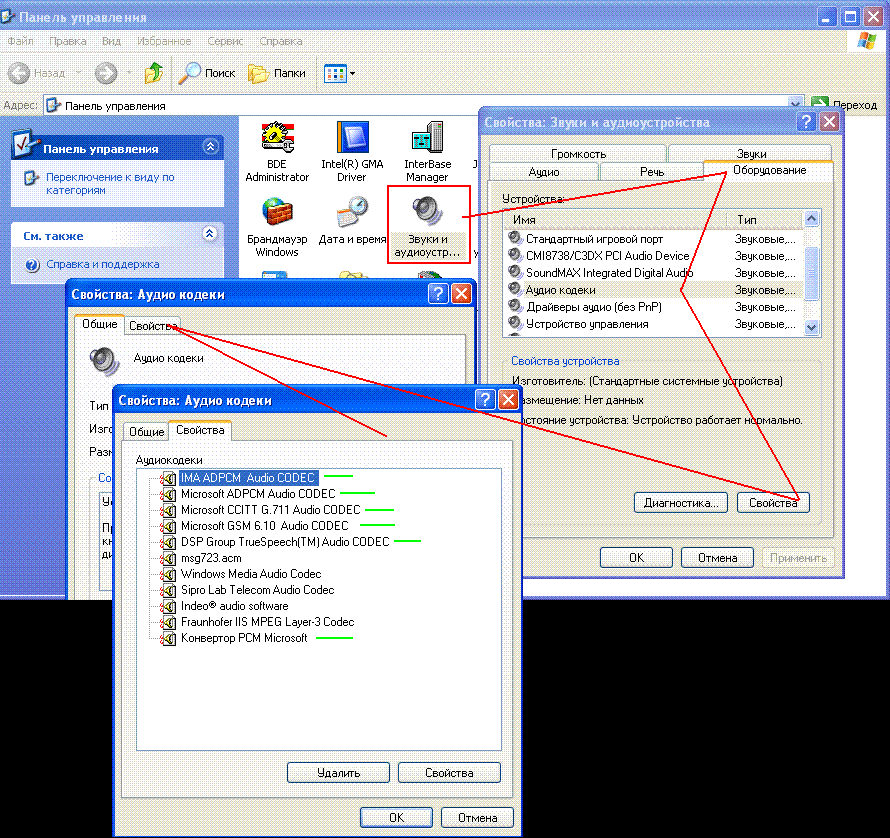The height and width of the screenshot is (838, 890).
Task: Click the Удалить button
Action: coord(338,772)
